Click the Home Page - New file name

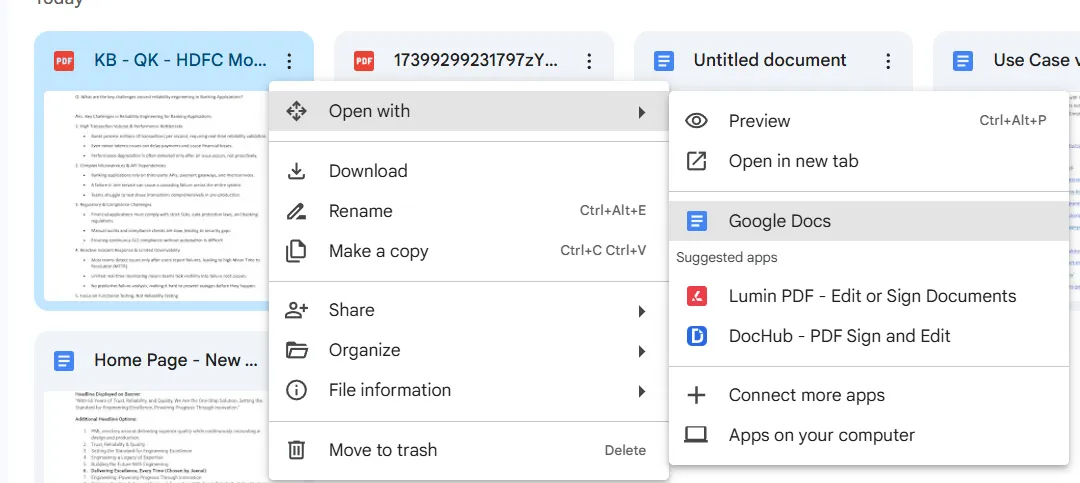coord(176,360)
